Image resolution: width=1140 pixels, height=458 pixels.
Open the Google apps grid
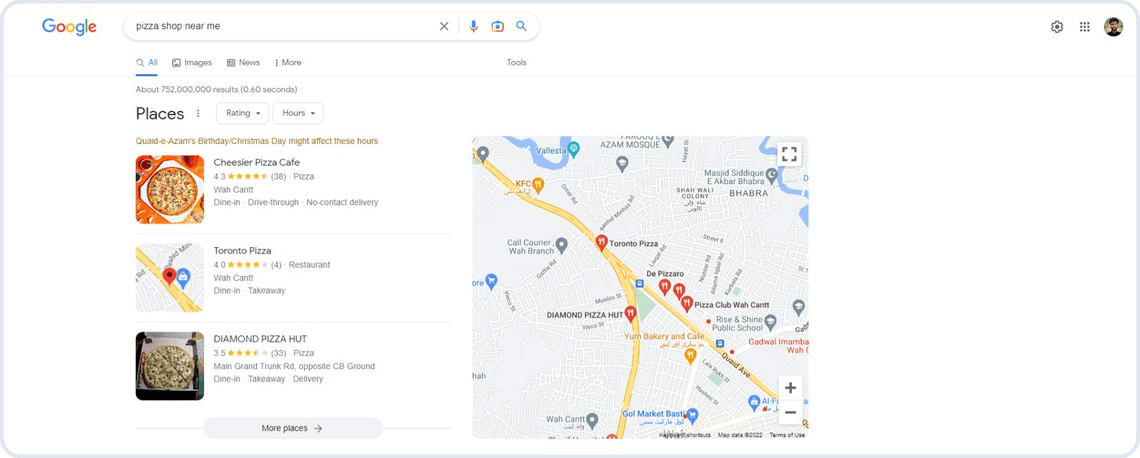pyautogui.click(x=1085, y=27)
